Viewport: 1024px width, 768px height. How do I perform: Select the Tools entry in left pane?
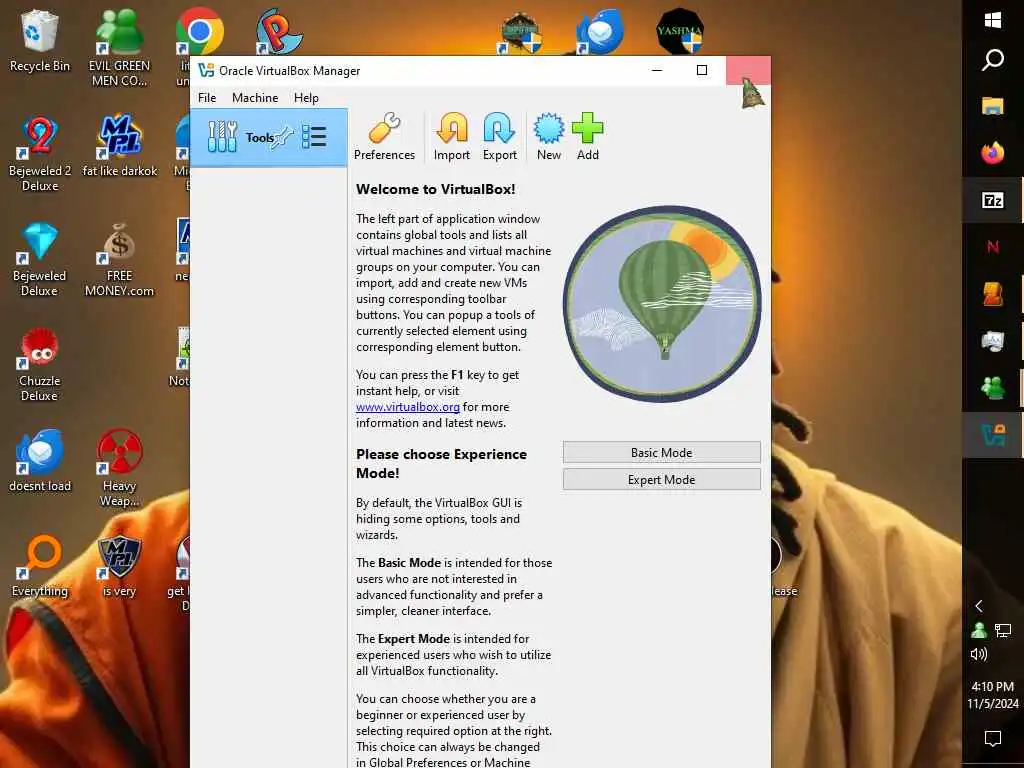point(268,138)
